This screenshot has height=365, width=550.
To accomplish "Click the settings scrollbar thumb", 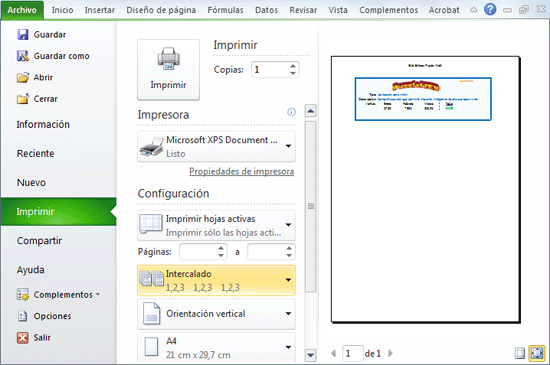I will coord(311,206).
